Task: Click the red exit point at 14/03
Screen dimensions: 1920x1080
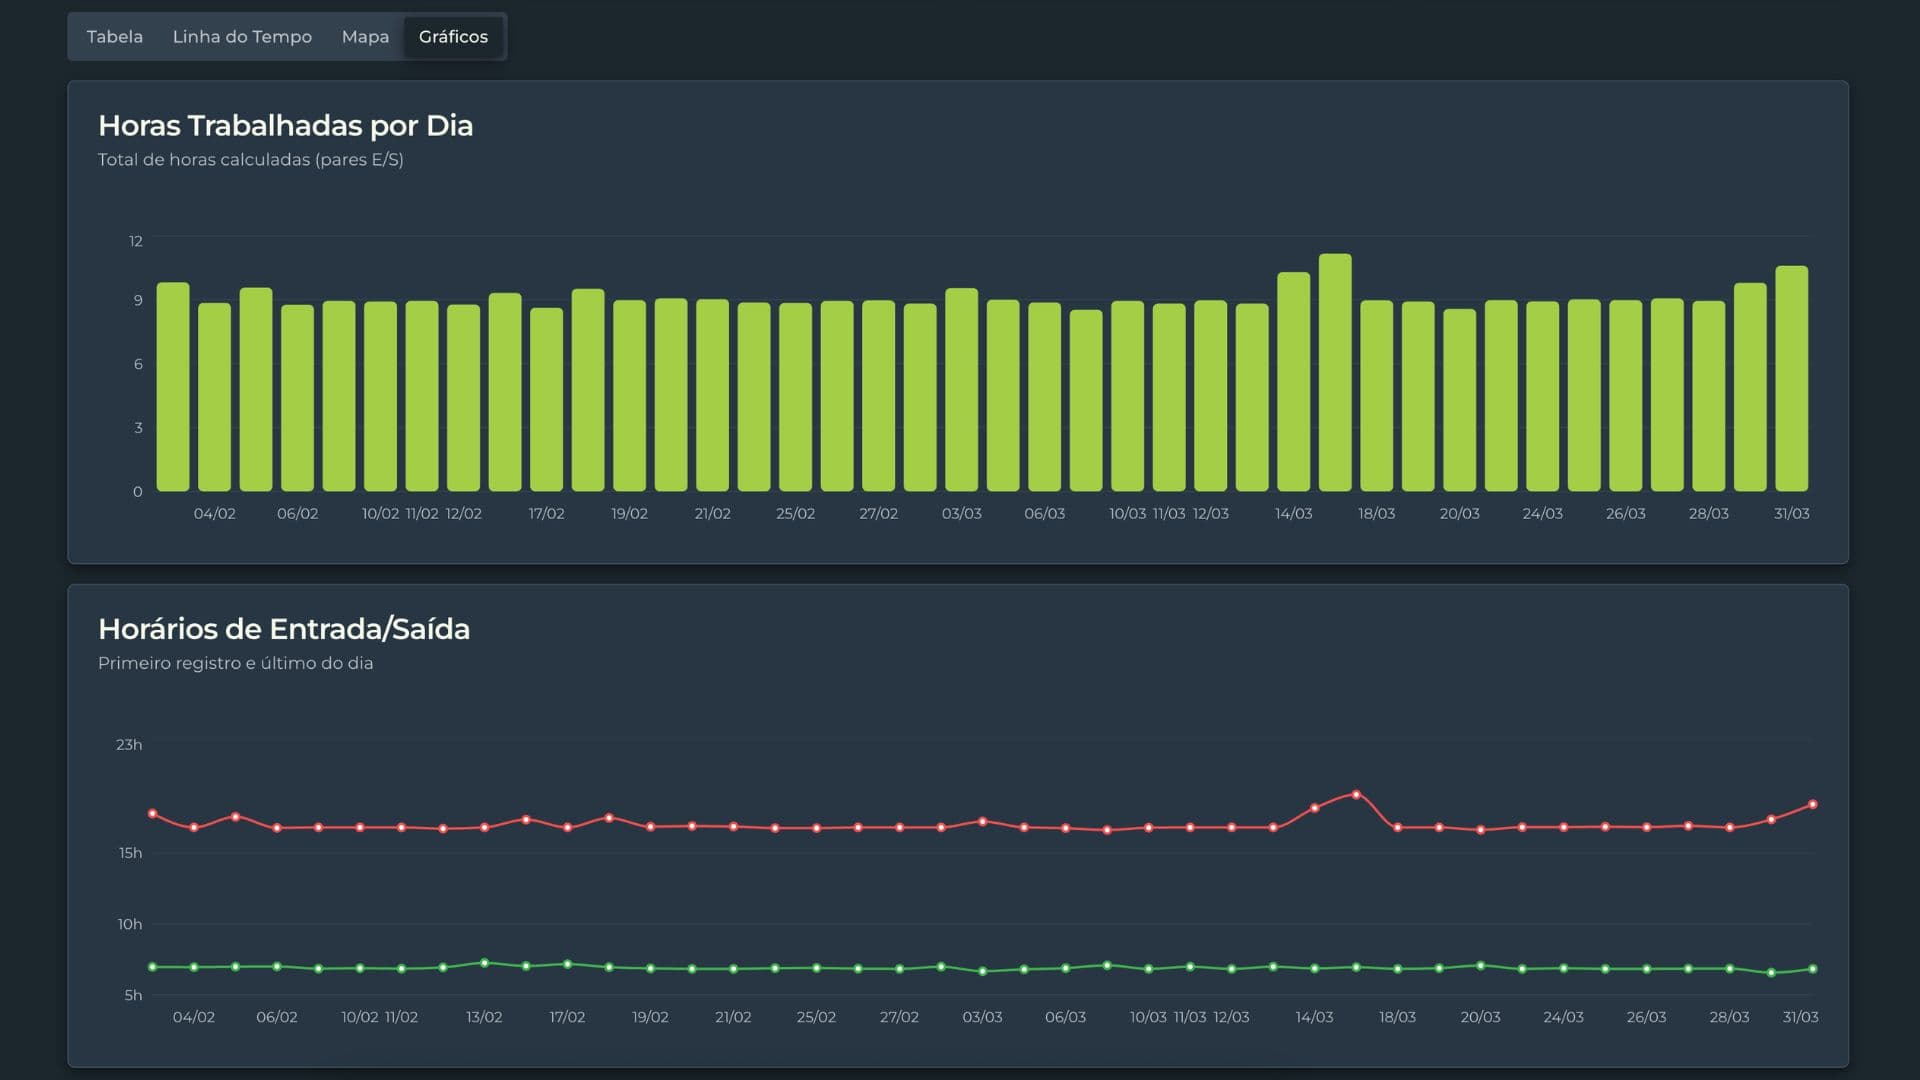Action: click(x=1314, y=808)
